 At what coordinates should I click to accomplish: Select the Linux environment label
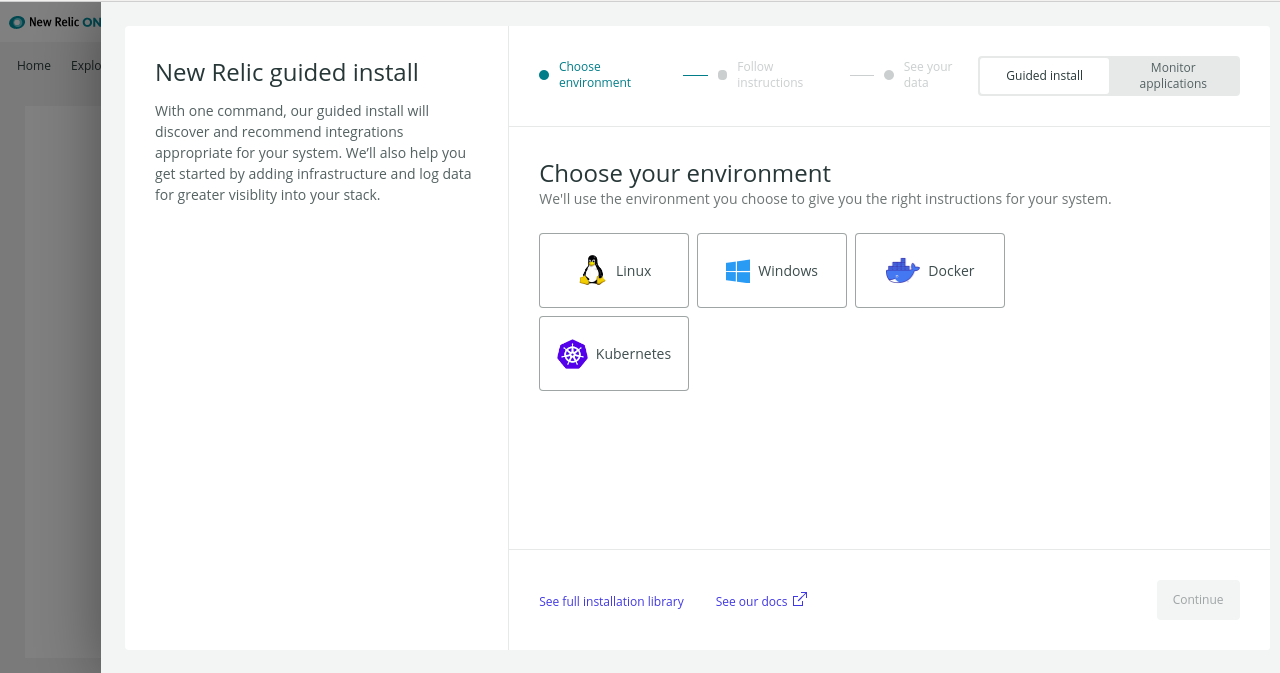coord(633,271)
